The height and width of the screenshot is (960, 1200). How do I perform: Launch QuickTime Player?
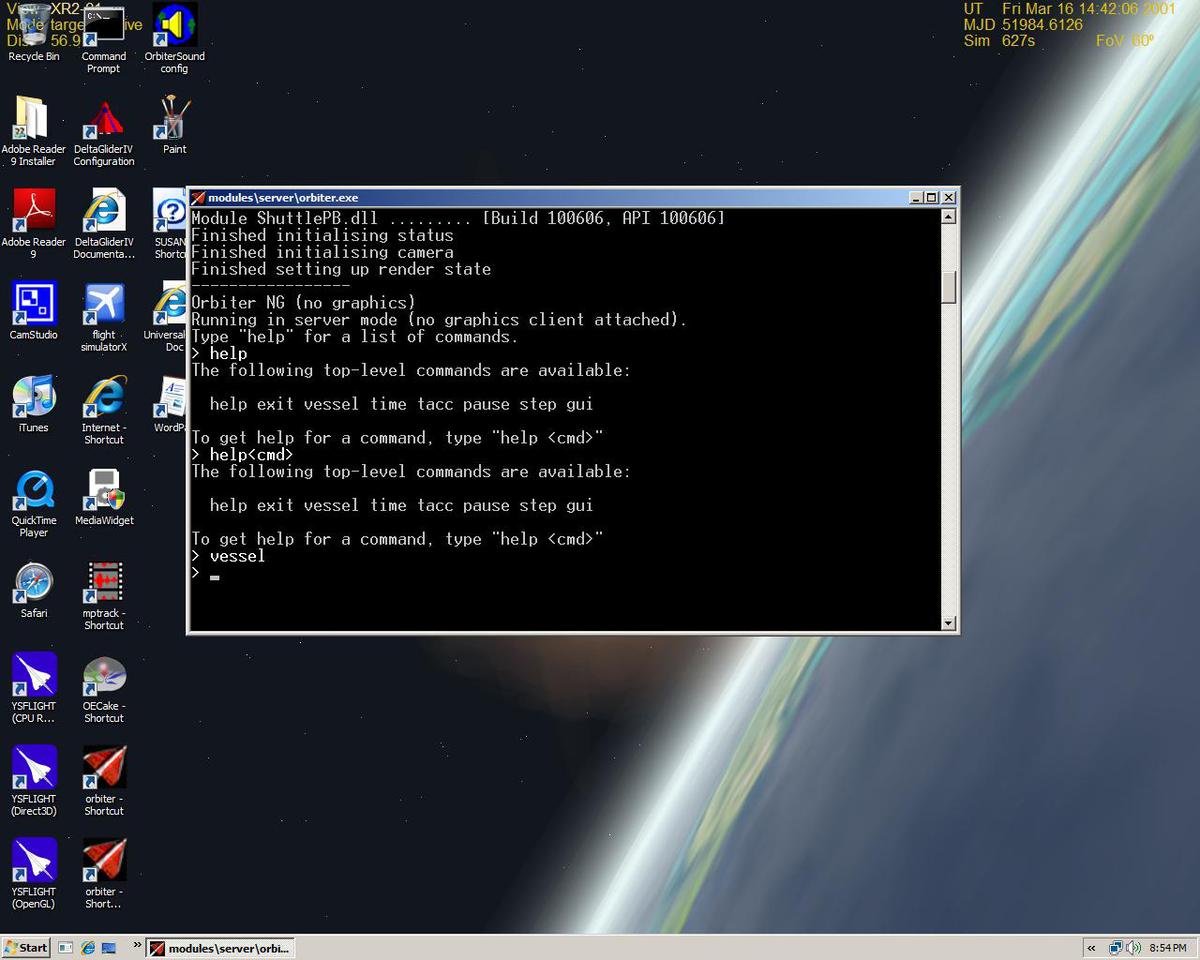(34, 502)
